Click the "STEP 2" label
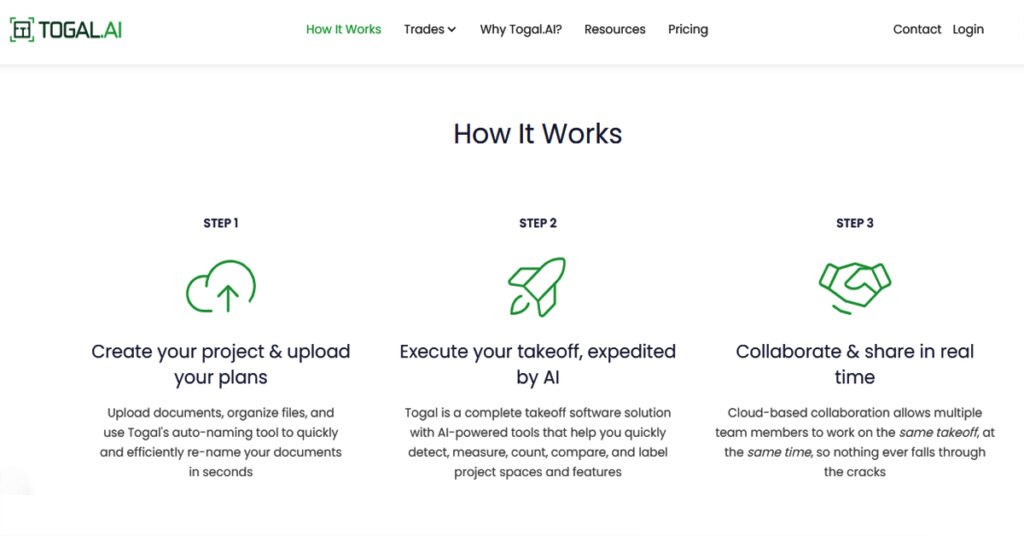 click(537, 223)
